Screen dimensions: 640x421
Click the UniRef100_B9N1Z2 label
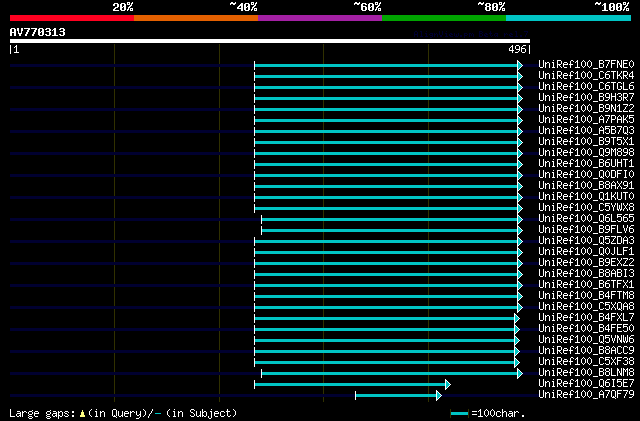(x=586, y=109)
